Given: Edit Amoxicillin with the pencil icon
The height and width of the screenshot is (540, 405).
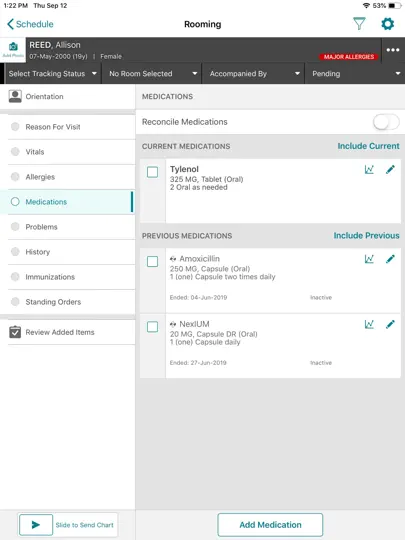Looking at the screenshot, I should click(390, 259).
